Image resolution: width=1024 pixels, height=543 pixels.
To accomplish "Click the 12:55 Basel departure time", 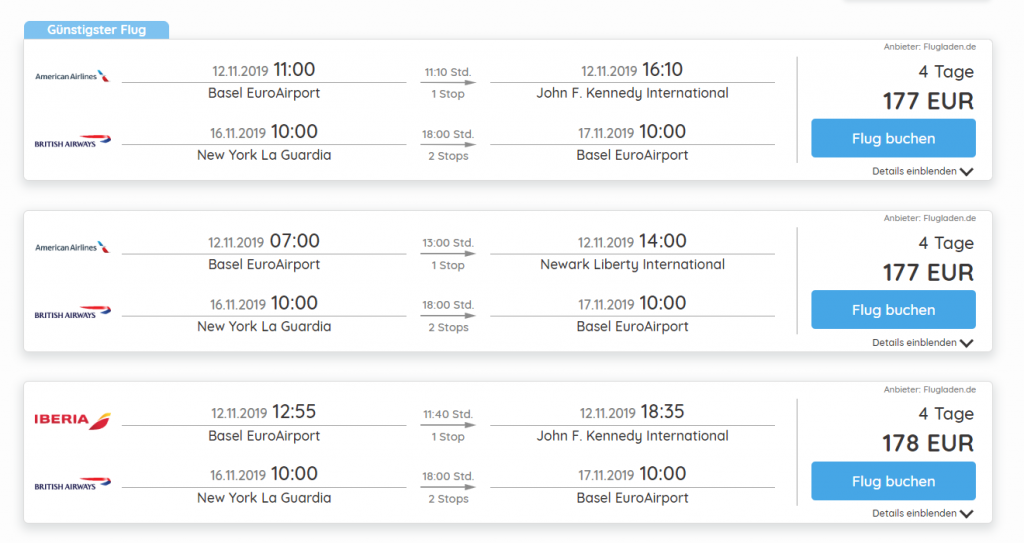I will point(295,412).
